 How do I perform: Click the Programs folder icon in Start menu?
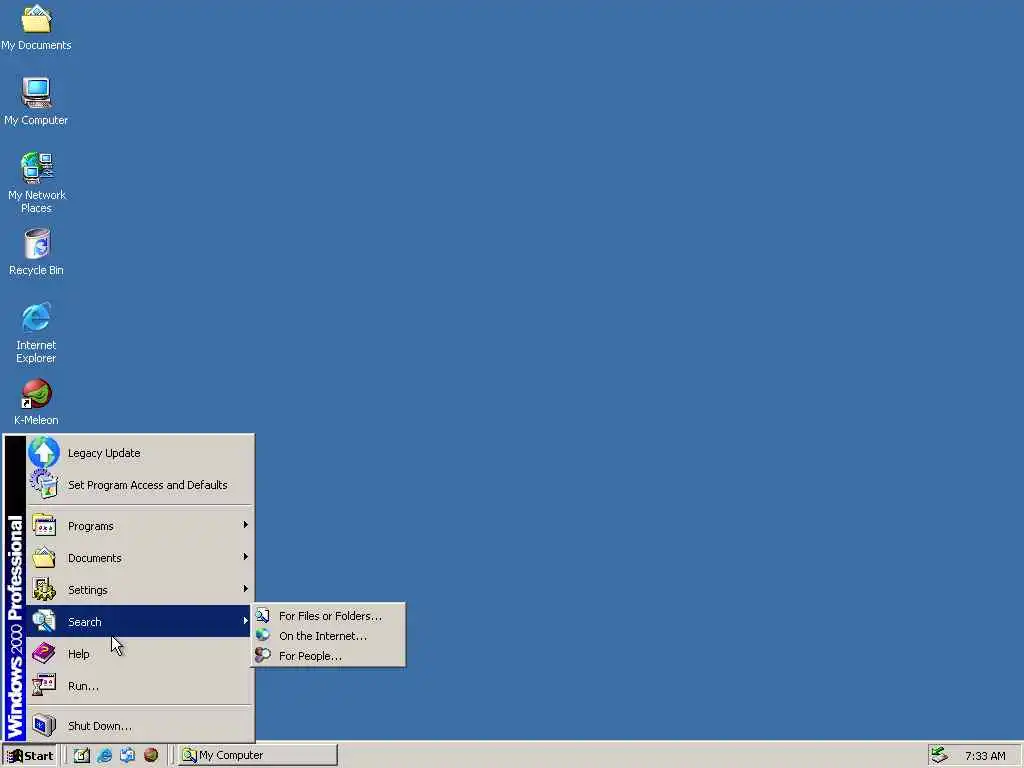[44, 526]
